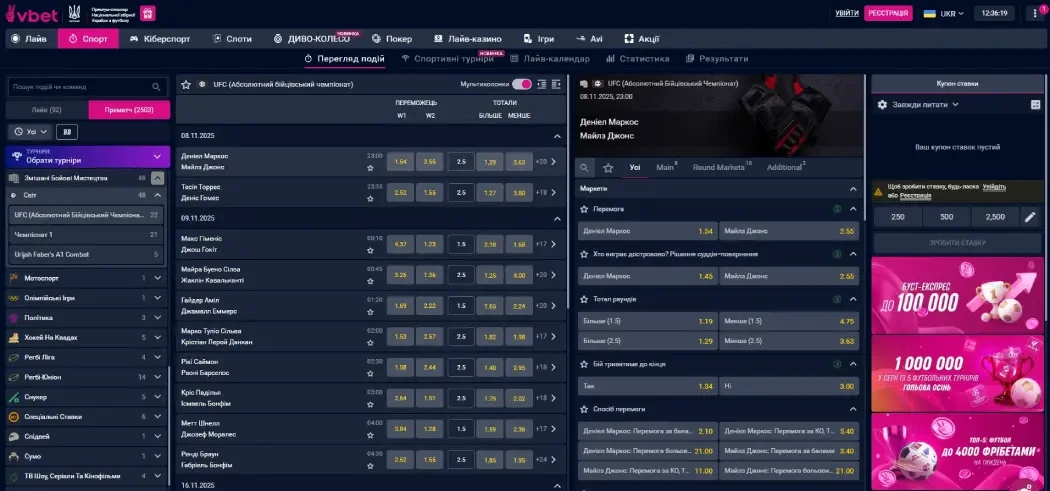This screenshot has height=491, width=1050.
Task: Click the Змішані Бойові Мистецтва sport icon
Action: [14, 178]
